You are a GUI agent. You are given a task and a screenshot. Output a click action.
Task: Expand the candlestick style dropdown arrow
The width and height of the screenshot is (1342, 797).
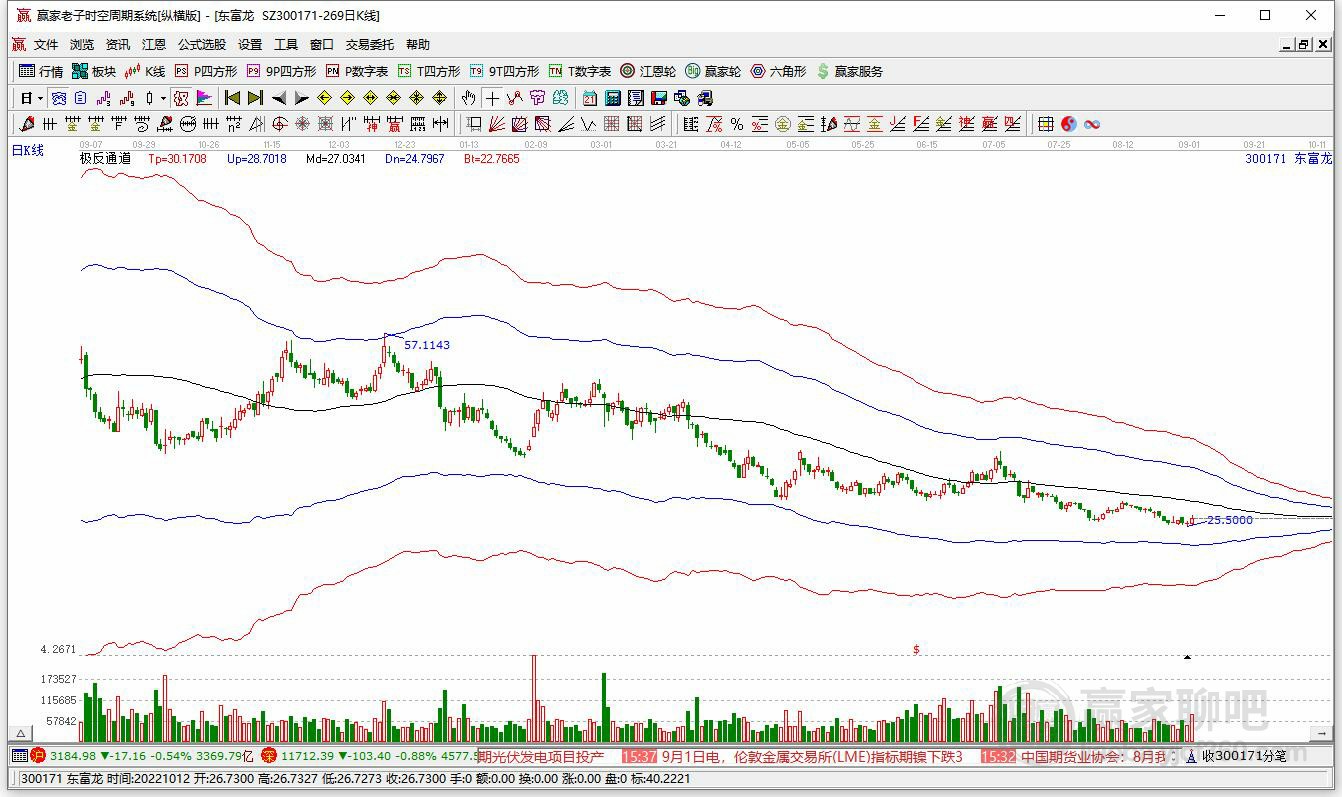click(x=163, y=98)
